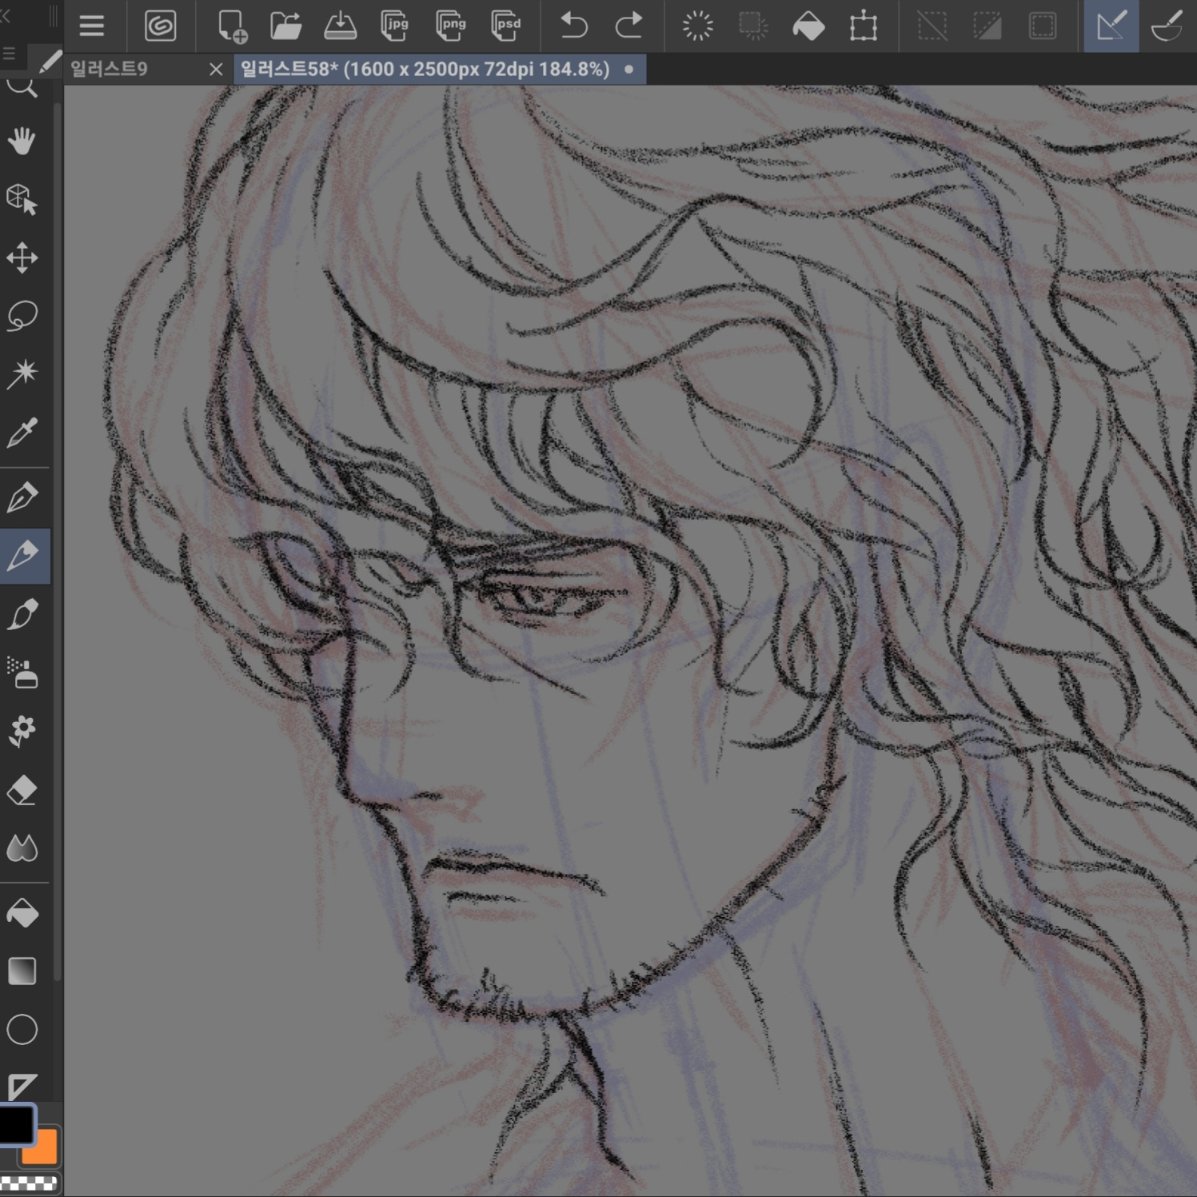
Task: Undo the last stroke
Action: [573, 26]
